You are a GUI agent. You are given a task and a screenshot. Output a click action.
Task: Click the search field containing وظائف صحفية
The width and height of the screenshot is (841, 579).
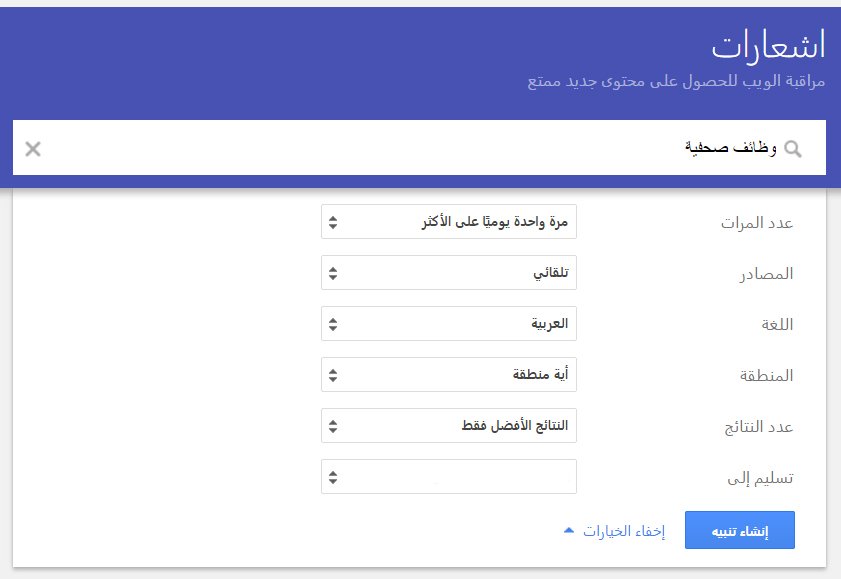[419, 147]
